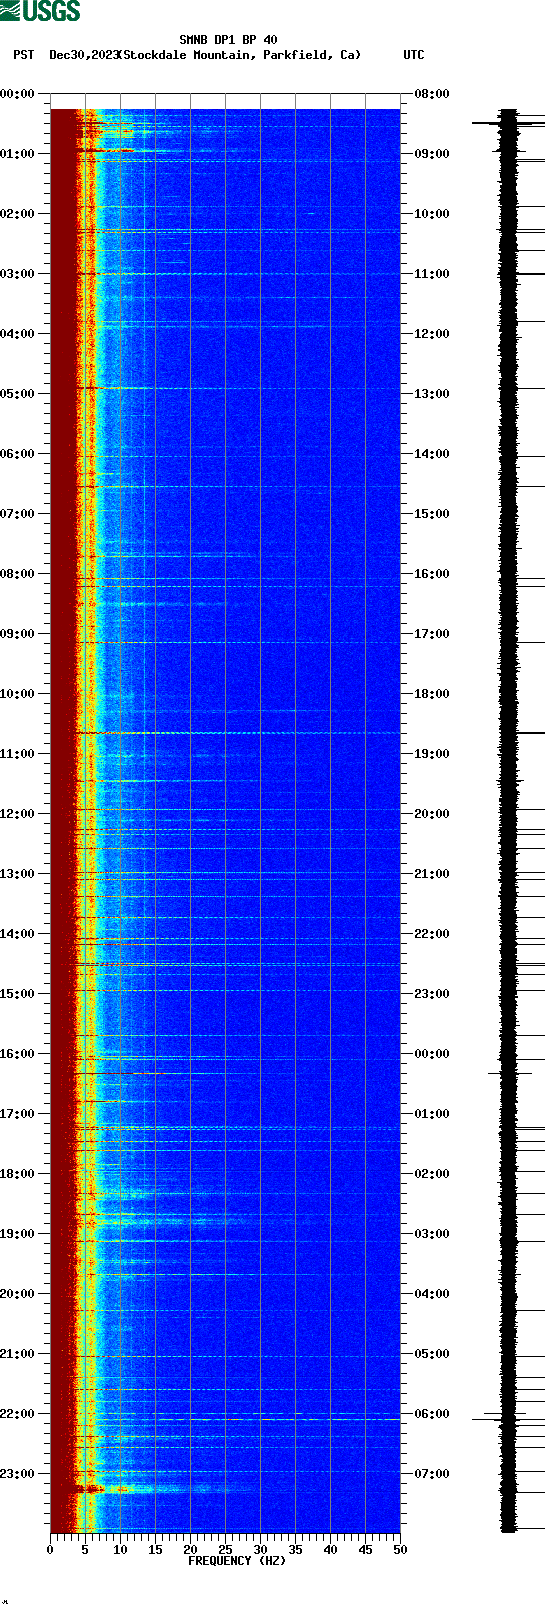Click the PST '14:00' time label
This screenshot has width=552, height=1613.
(18, 934)
